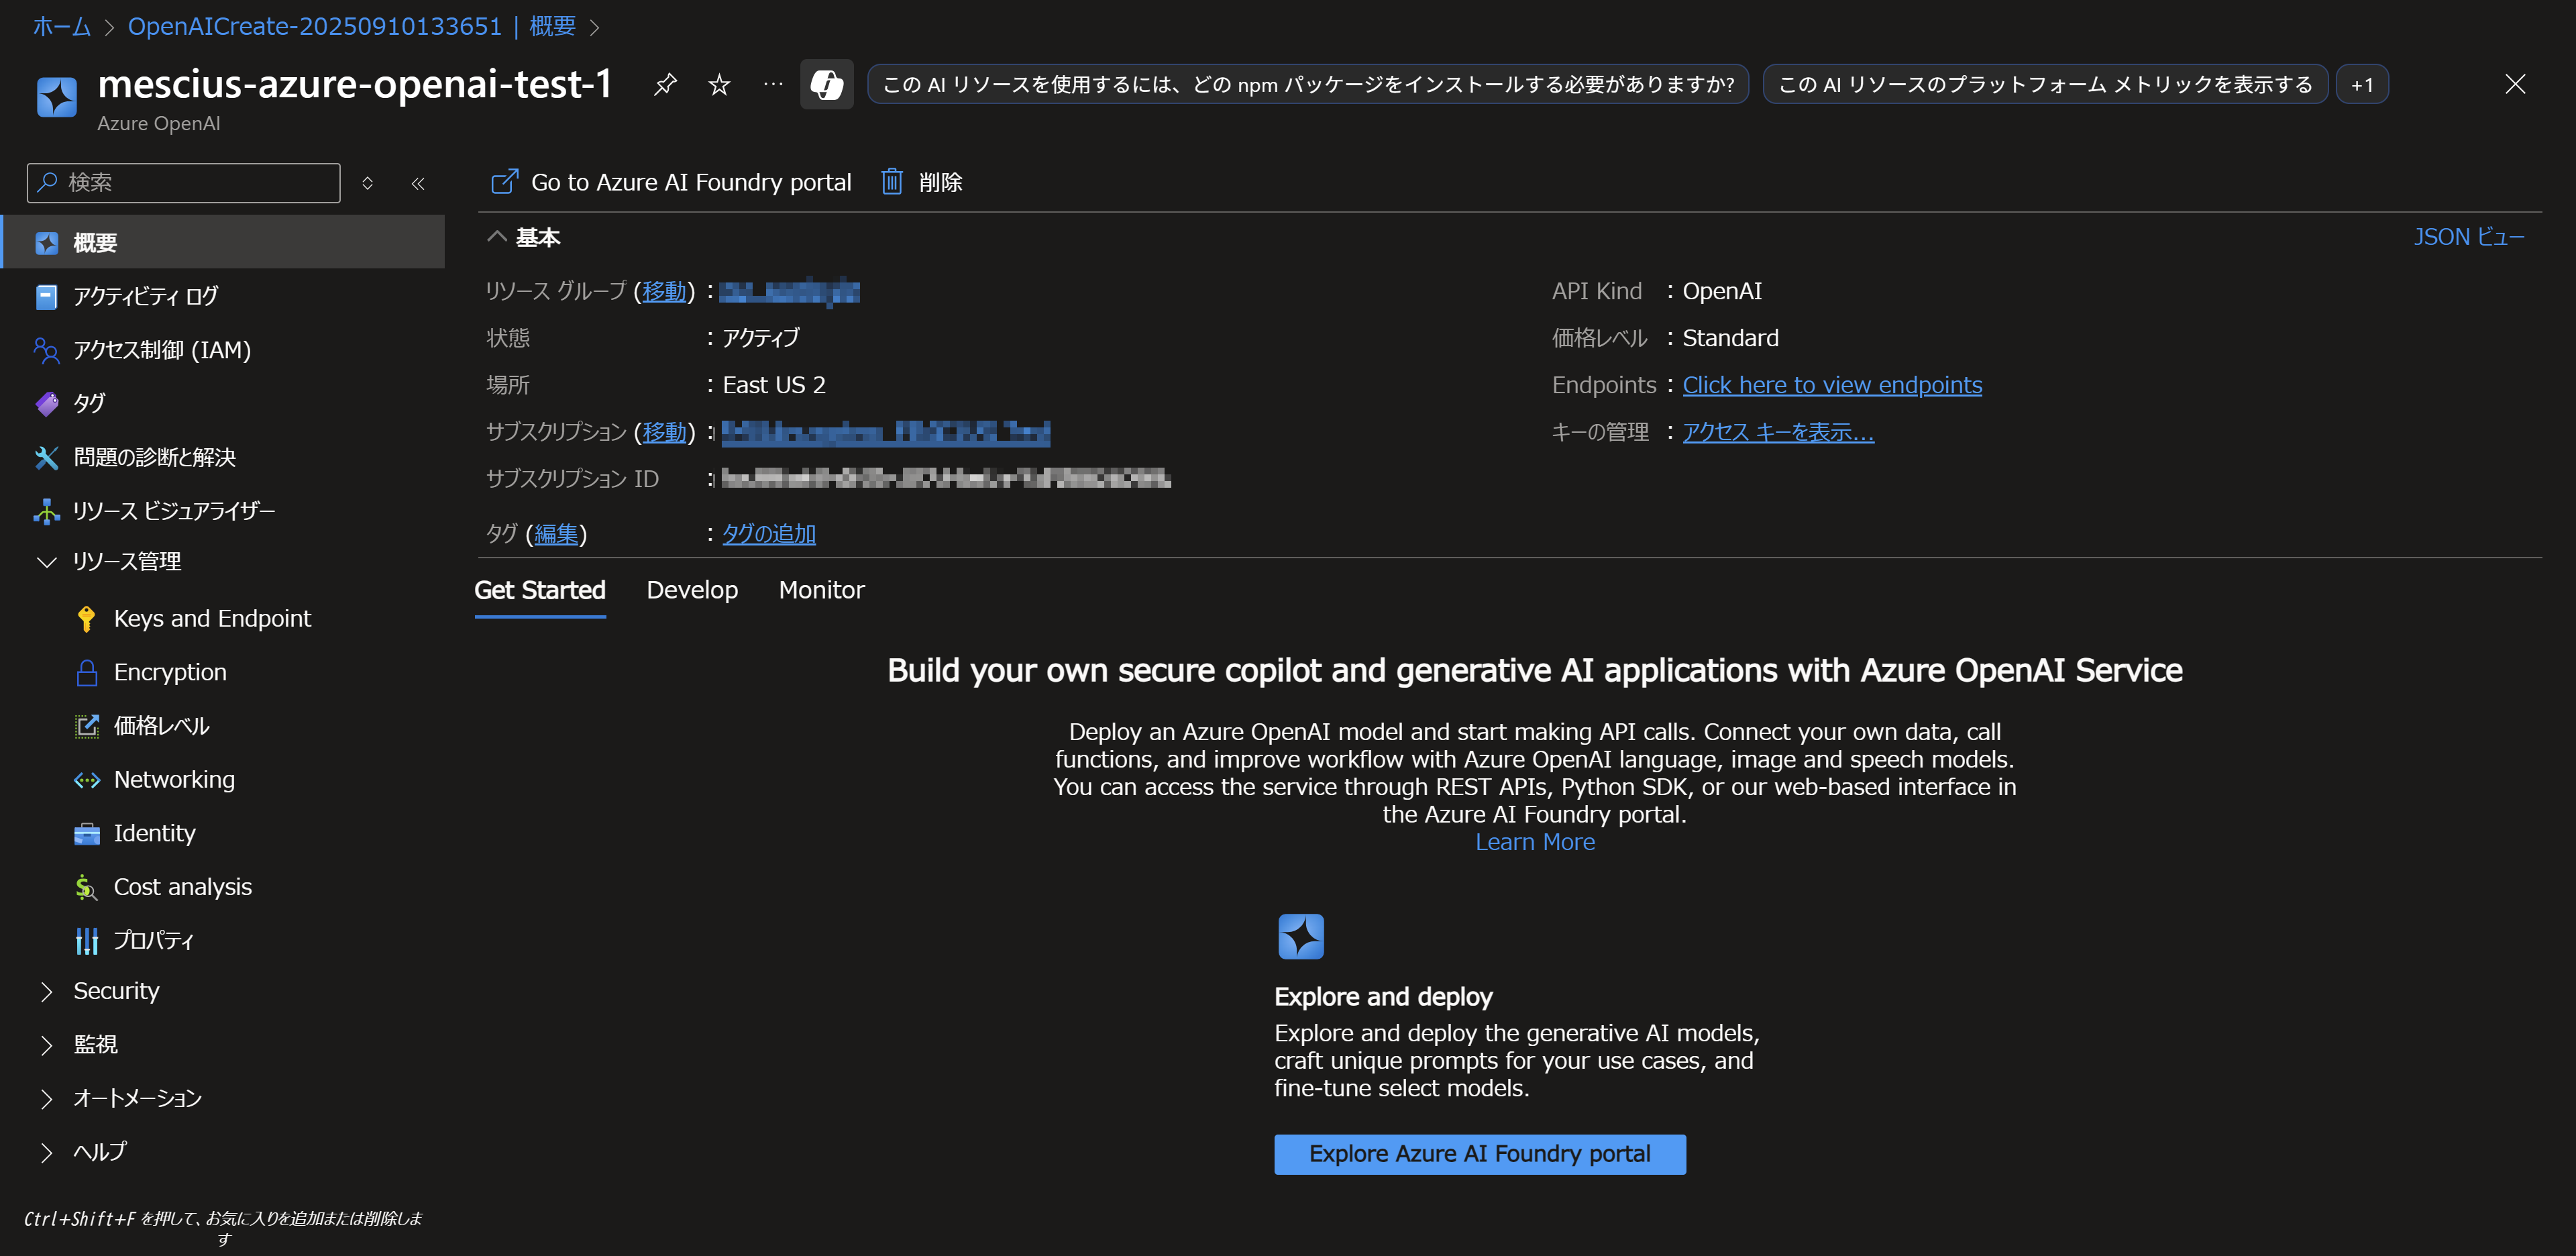Add resource to favorites with star icon
The width and height of the screenshot is (2576, 1256).
point(719,84)
